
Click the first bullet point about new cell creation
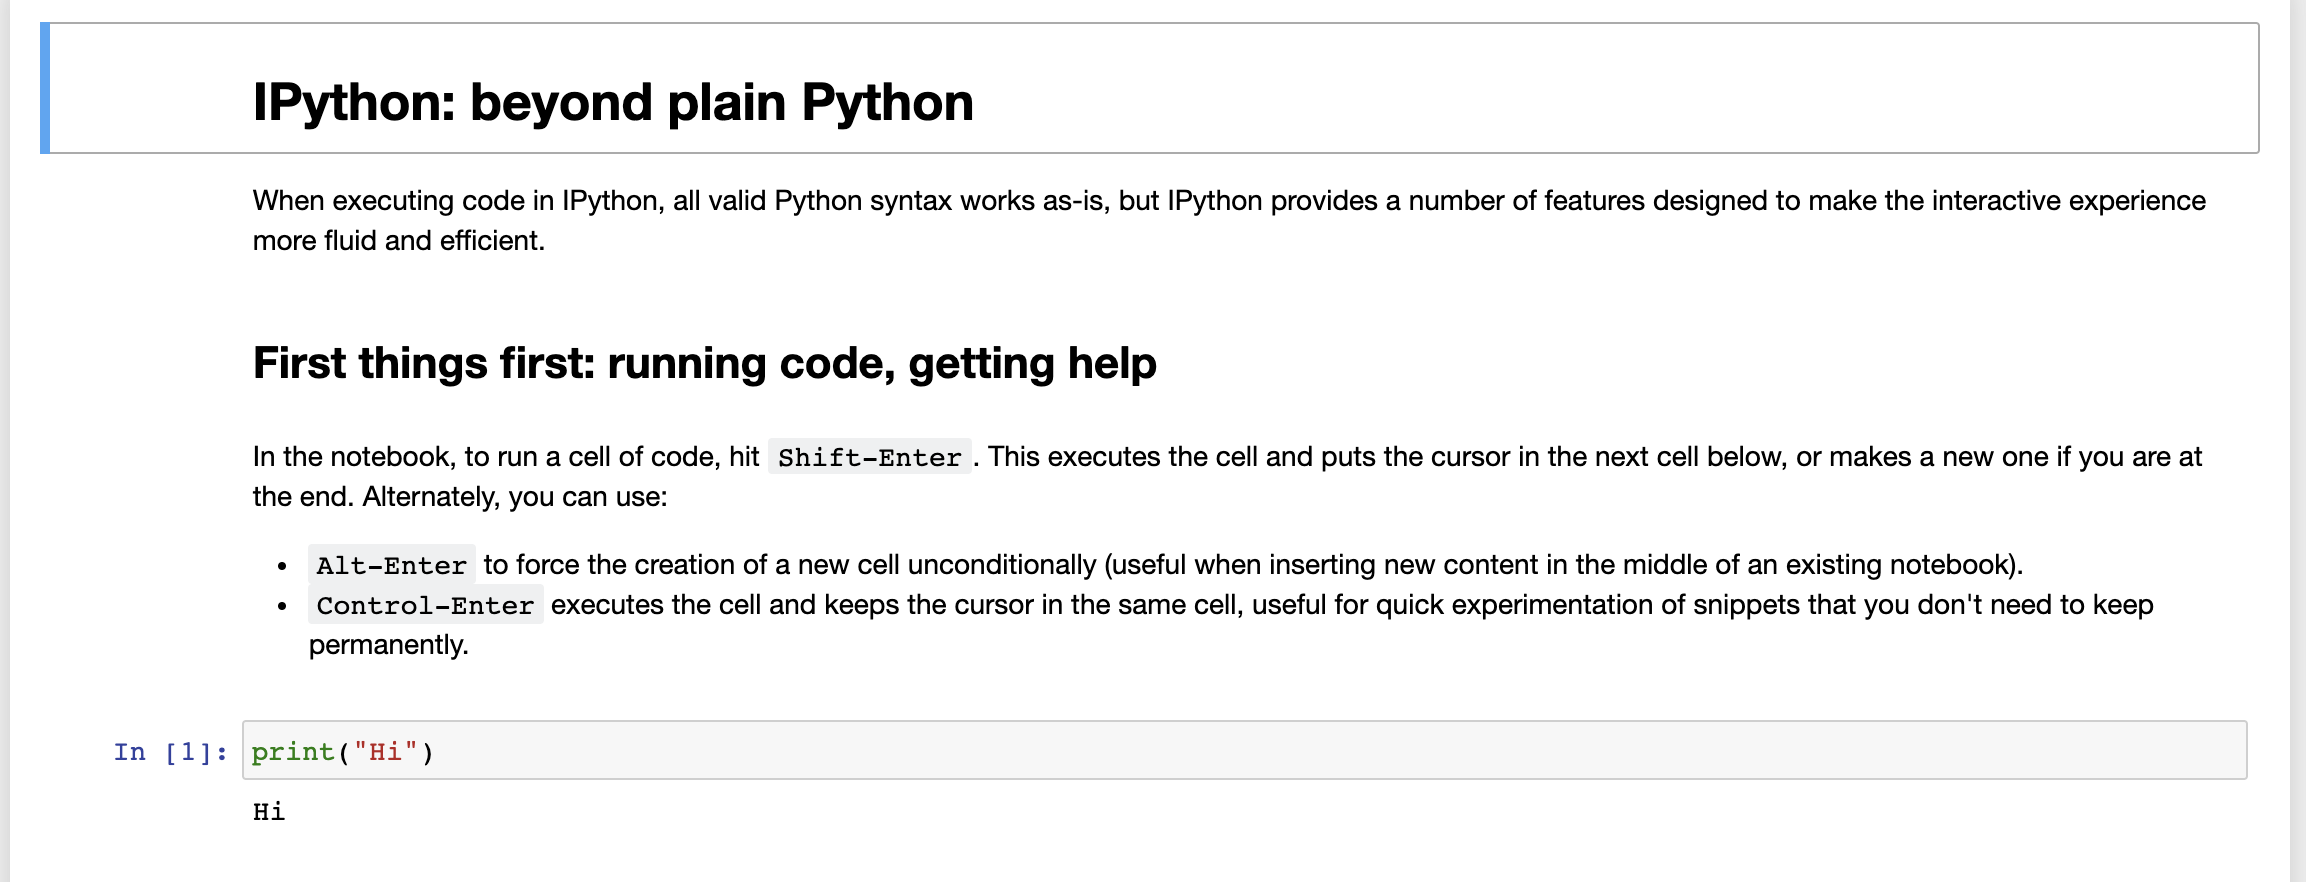1165,565
